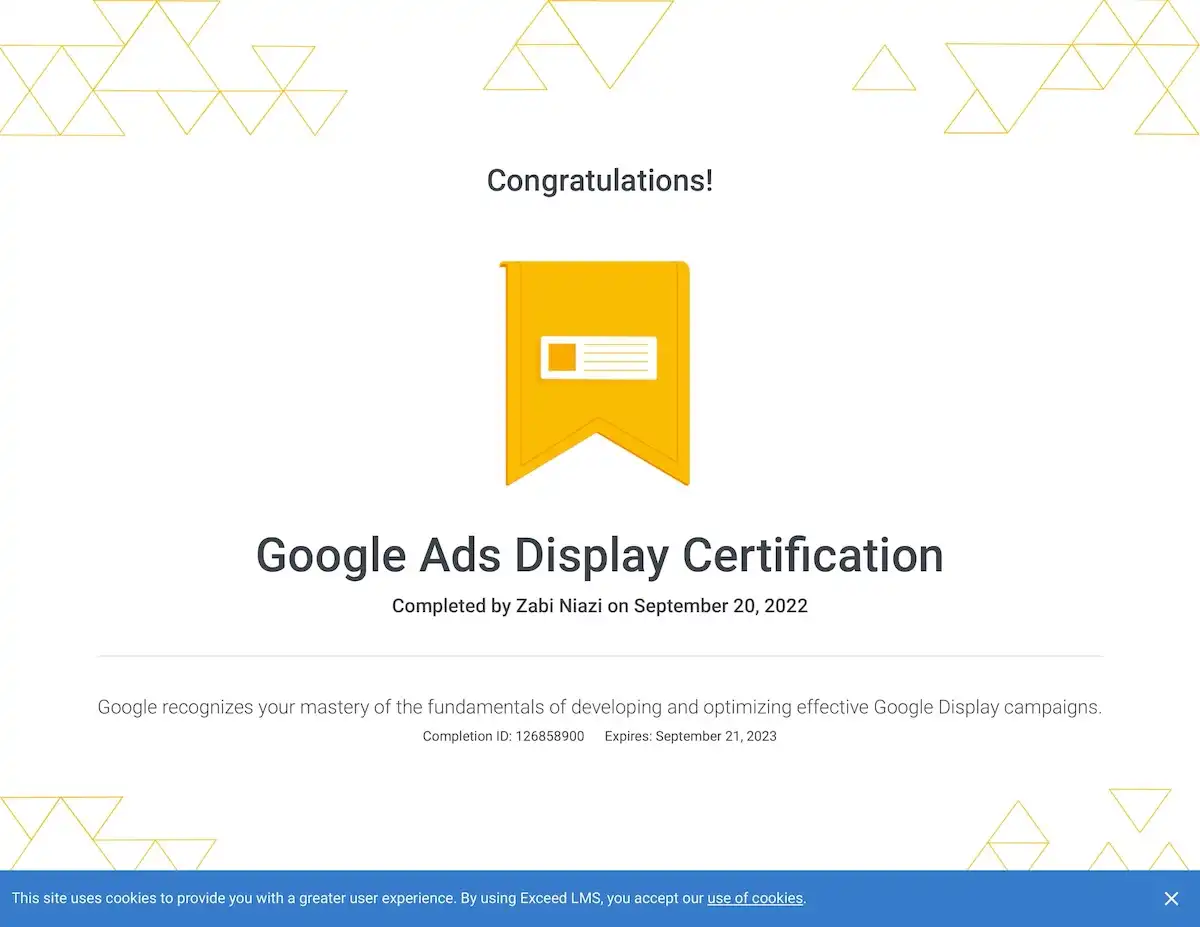Click the orange square inside the ad icon
The image size is (1200, 927).
pos(562,357)
